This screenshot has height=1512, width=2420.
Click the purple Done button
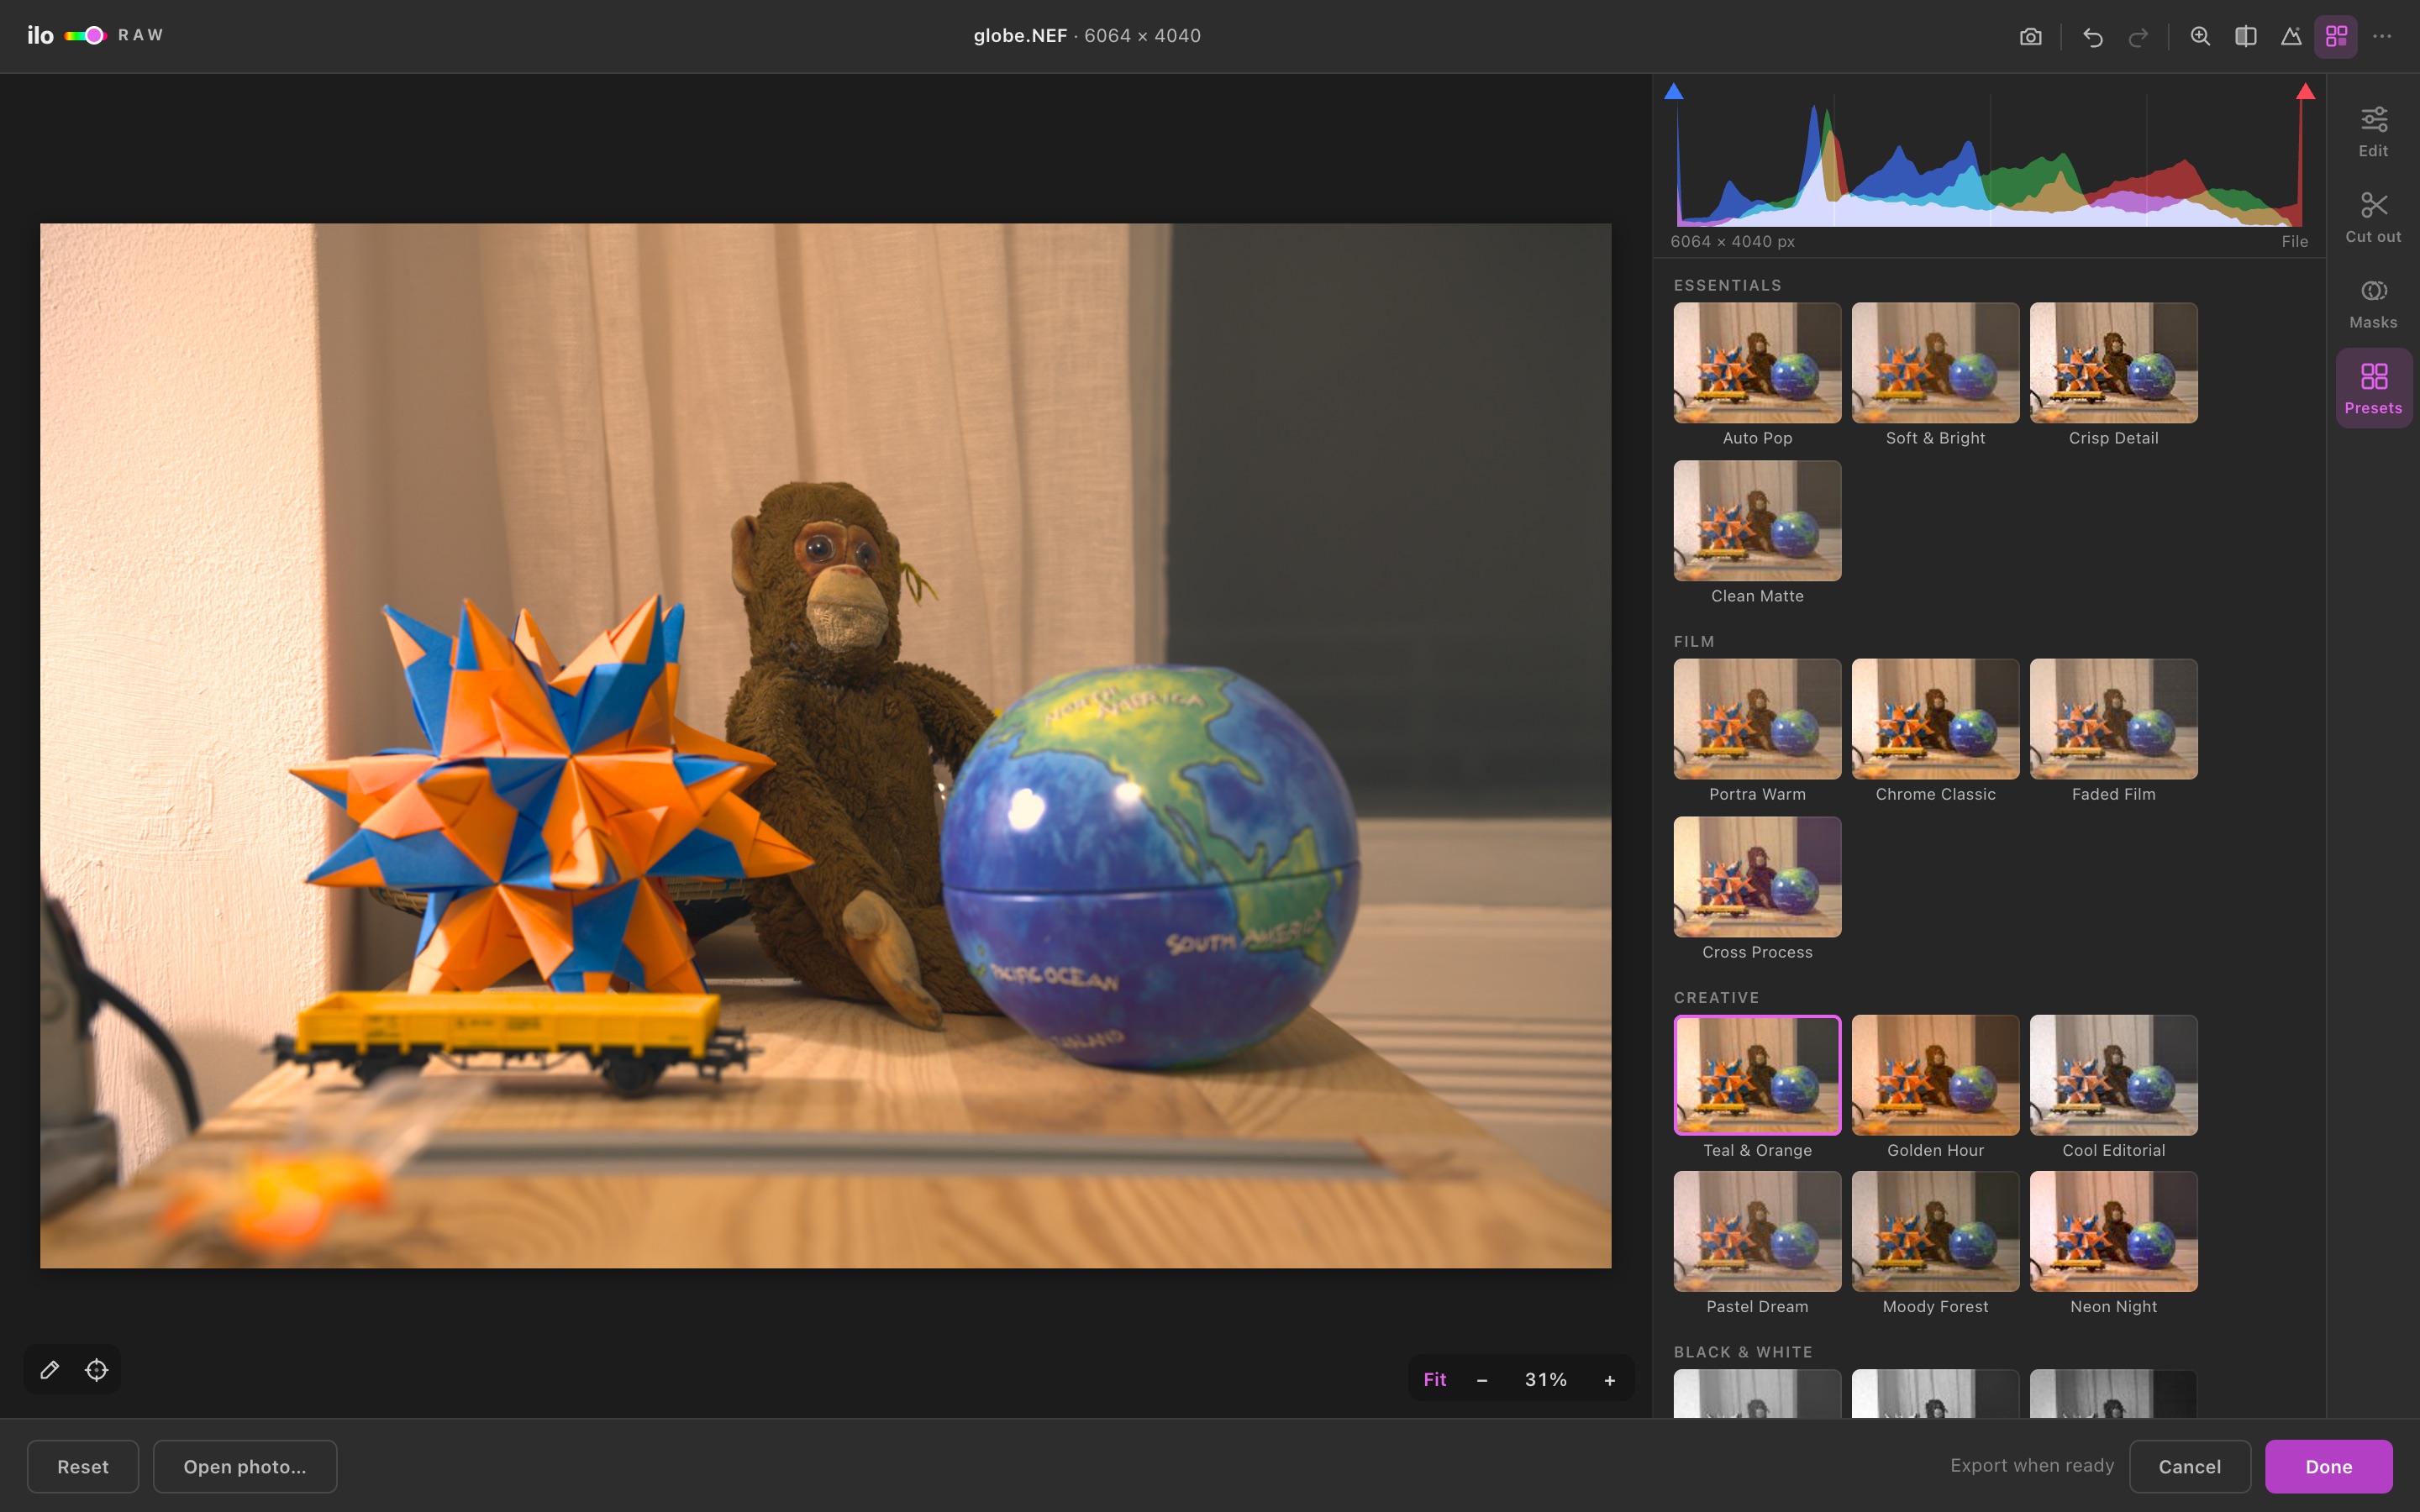tap(2328, 1467)
